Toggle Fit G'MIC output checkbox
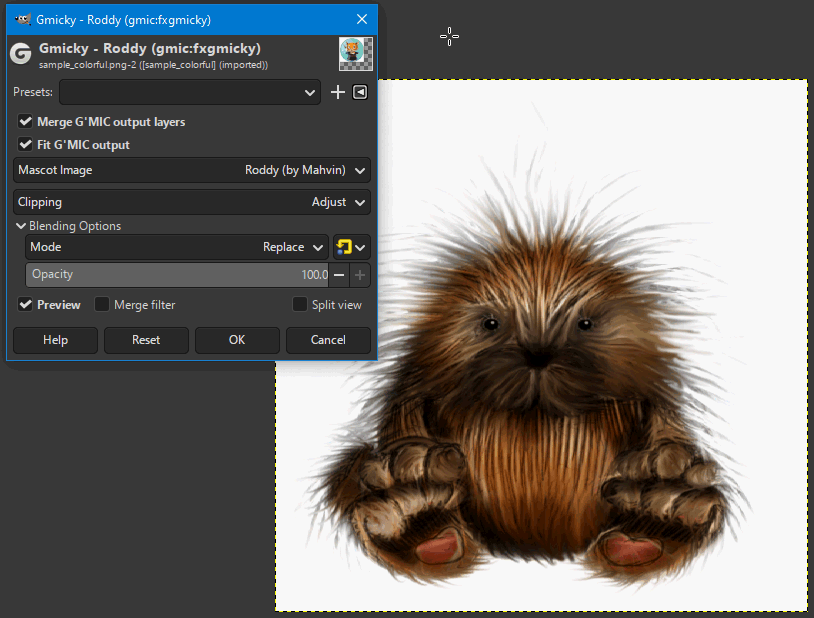 click(x=25, y=144)
